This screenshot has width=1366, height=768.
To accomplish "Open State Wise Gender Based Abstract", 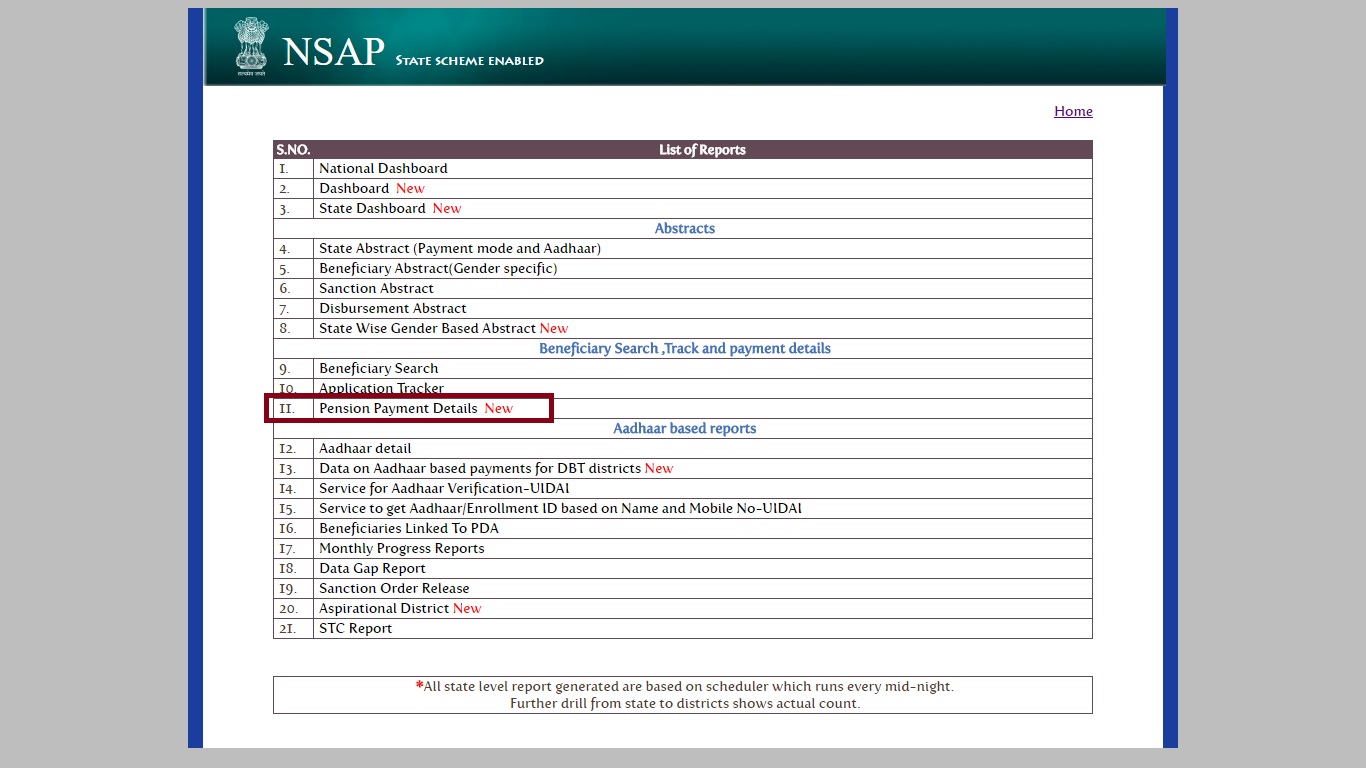I will pos(427,329).
